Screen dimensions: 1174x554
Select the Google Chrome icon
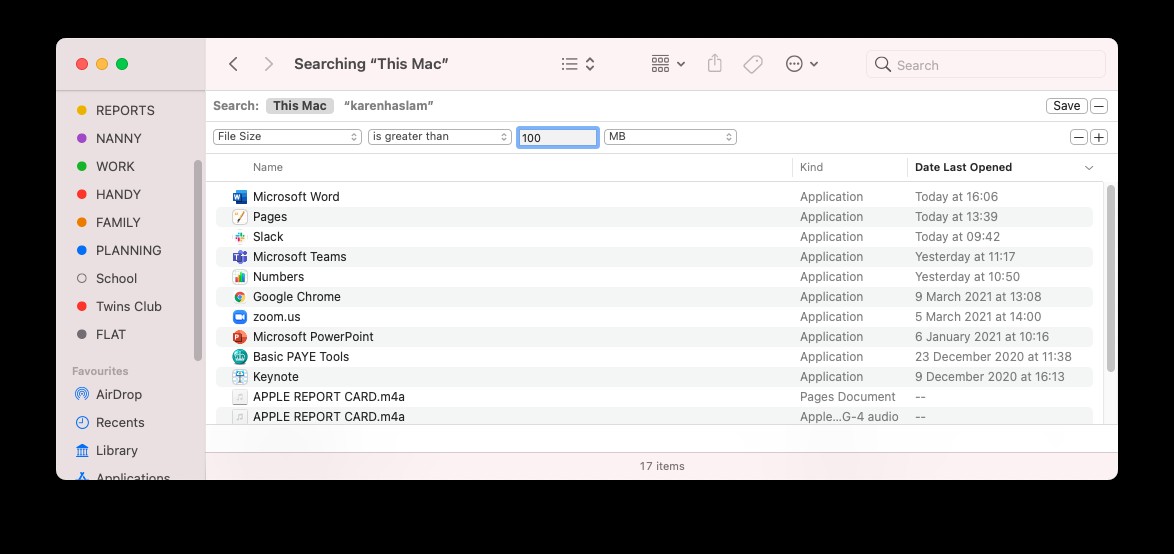pyautogui.click(x=240, y=296)
